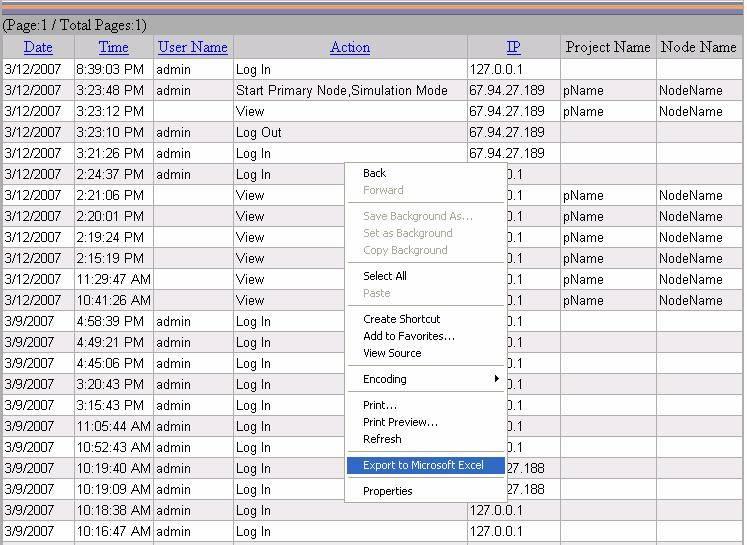
Task: Sort by the Time column link
Action: 114,47
